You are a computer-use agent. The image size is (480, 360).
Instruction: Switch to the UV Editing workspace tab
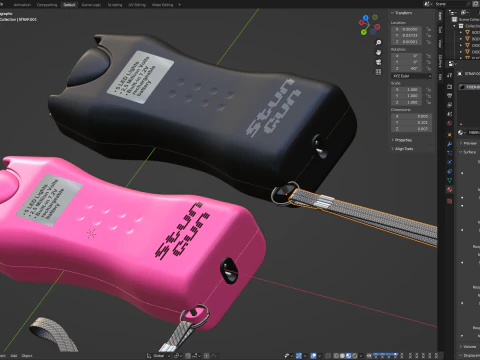pyautogui.click(x=137, y=5)
